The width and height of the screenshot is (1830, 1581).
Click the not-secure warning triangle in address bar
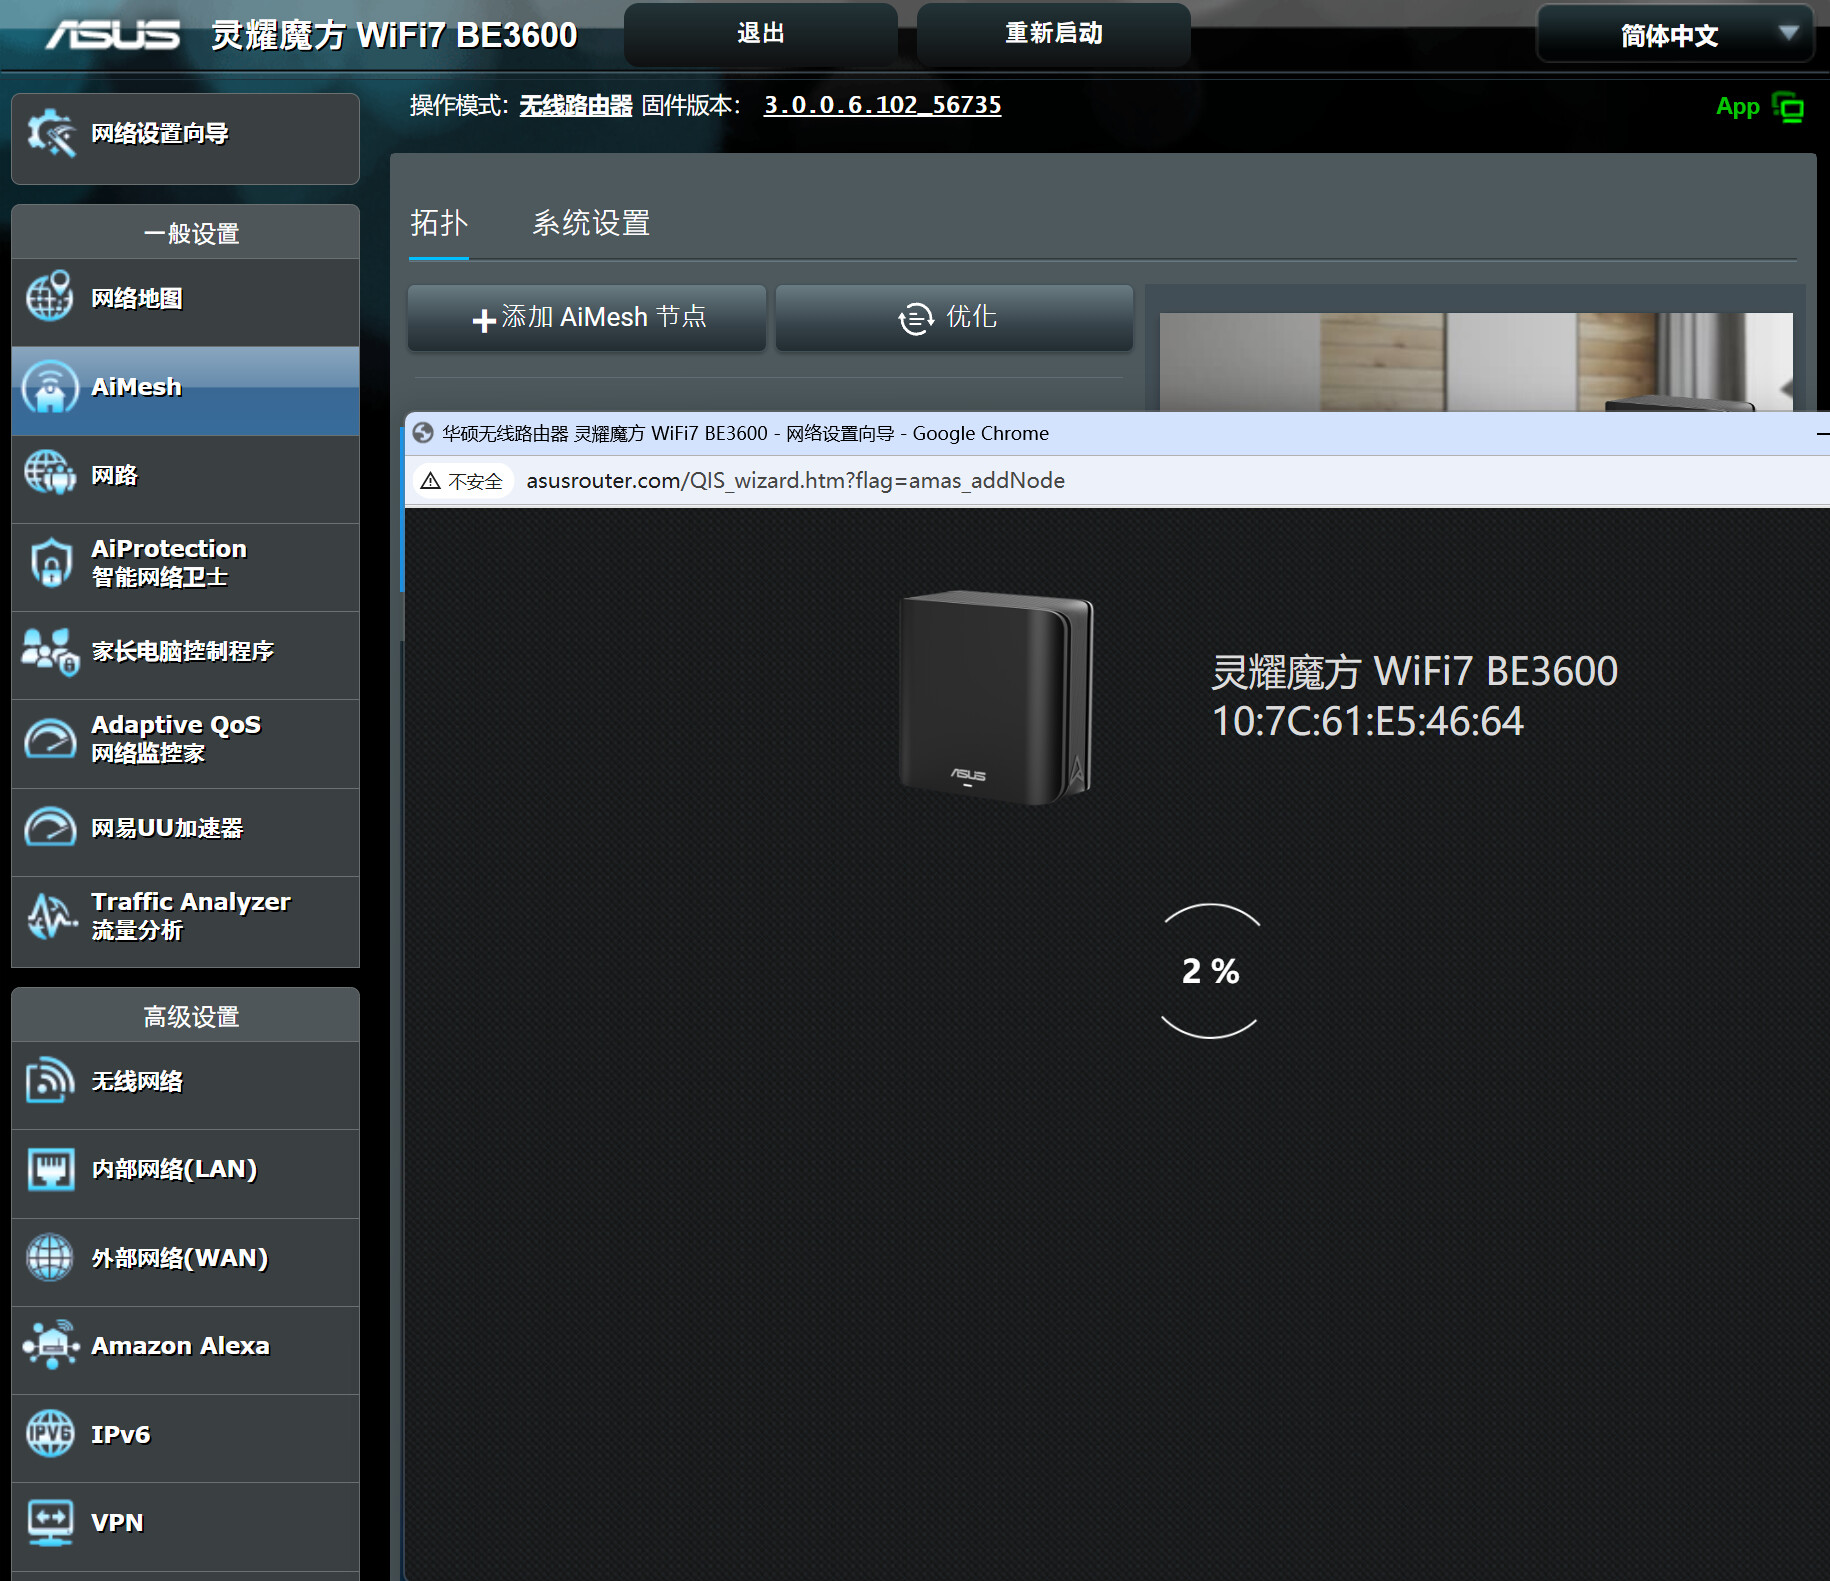(x=431, y=481)
